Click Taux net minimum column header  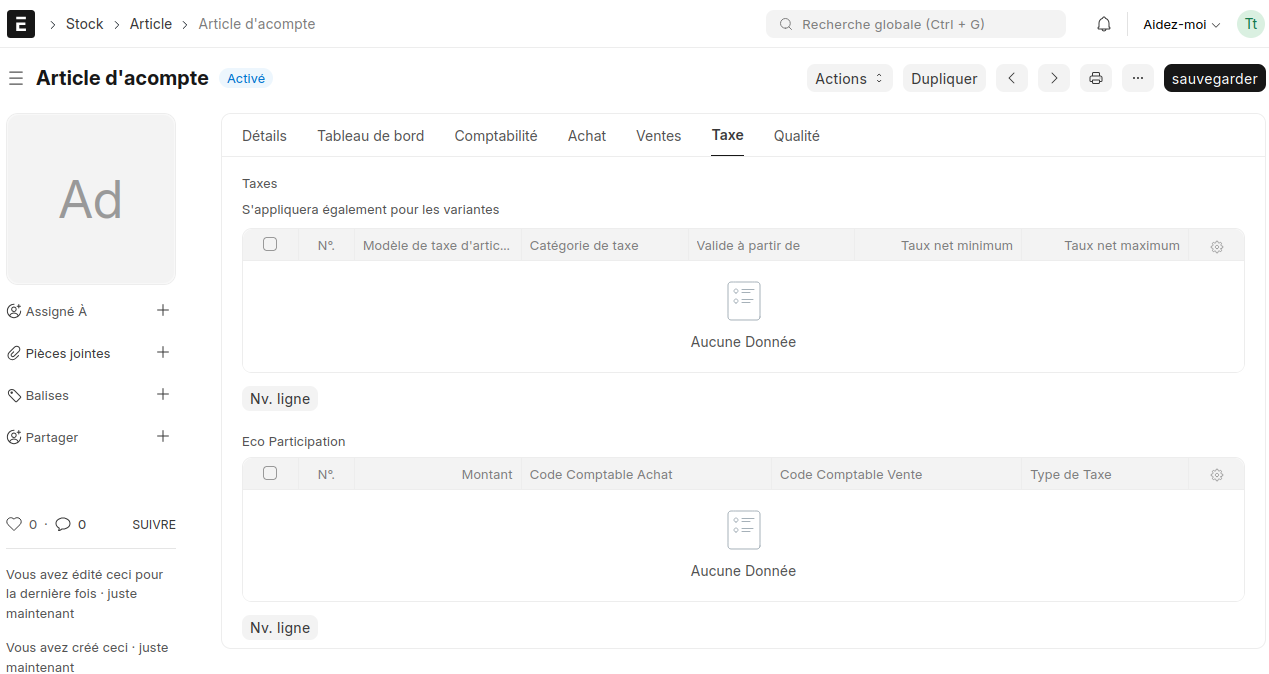point(938,246)
